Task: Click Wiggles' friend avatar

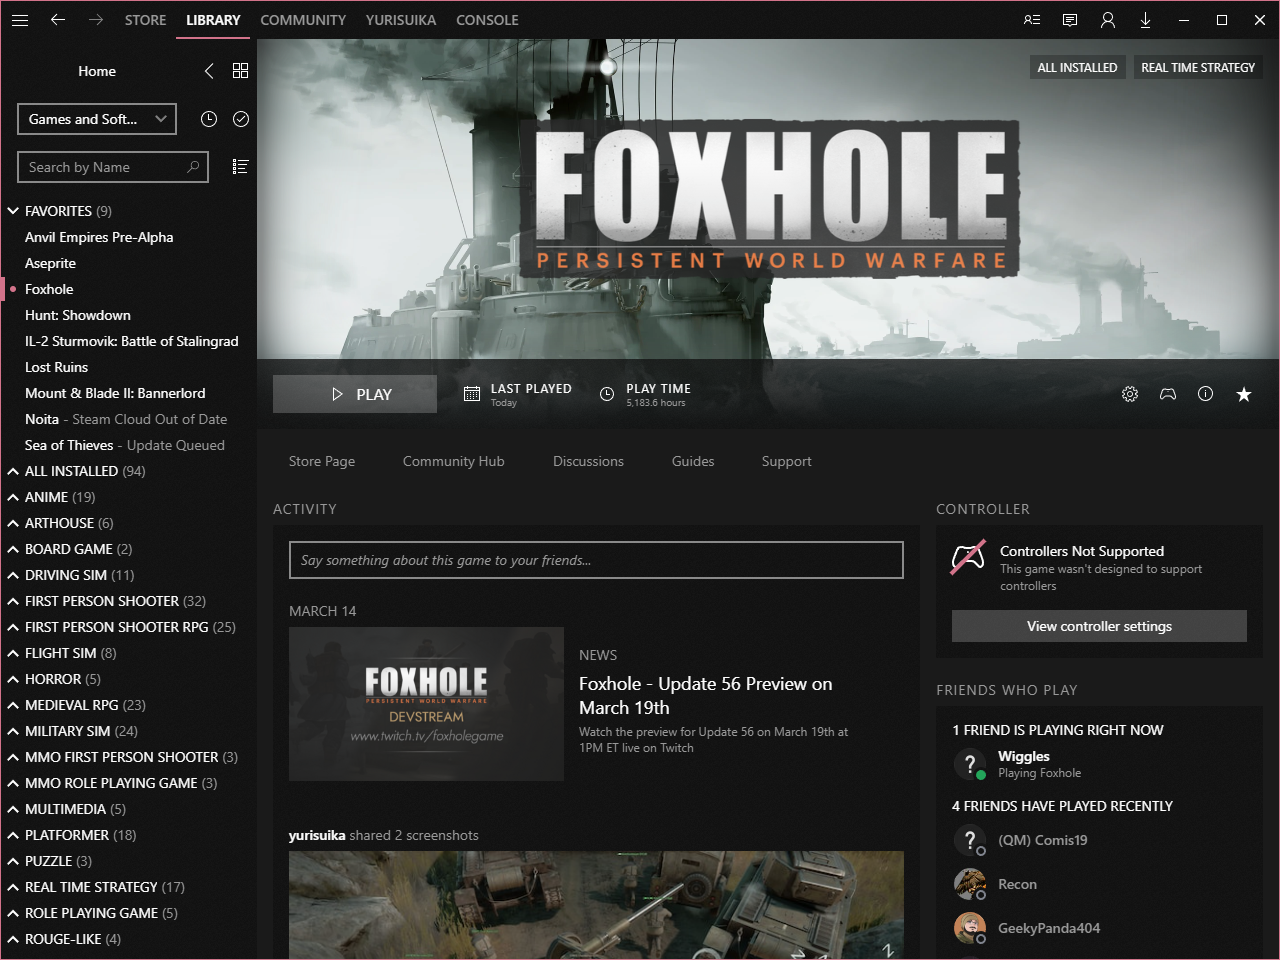Action: (x=970, y=764)
